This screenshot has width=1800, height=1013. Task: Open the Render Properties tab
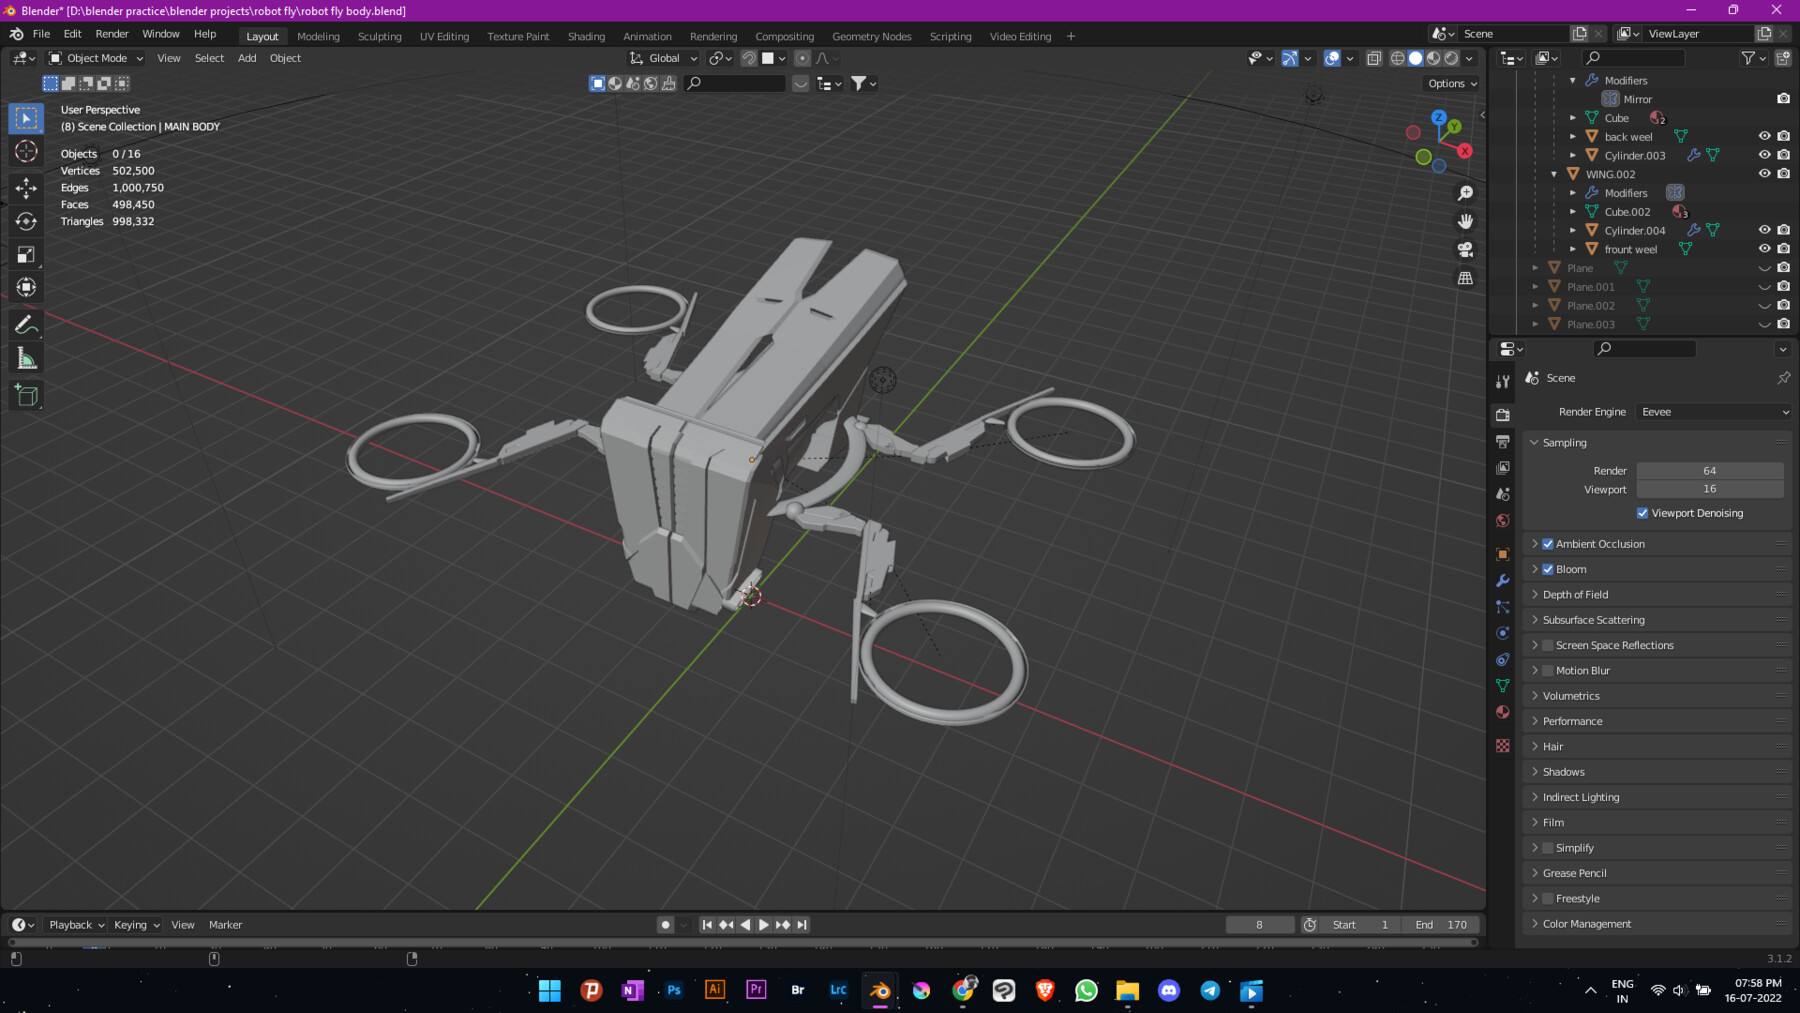tap(1502, 414)
